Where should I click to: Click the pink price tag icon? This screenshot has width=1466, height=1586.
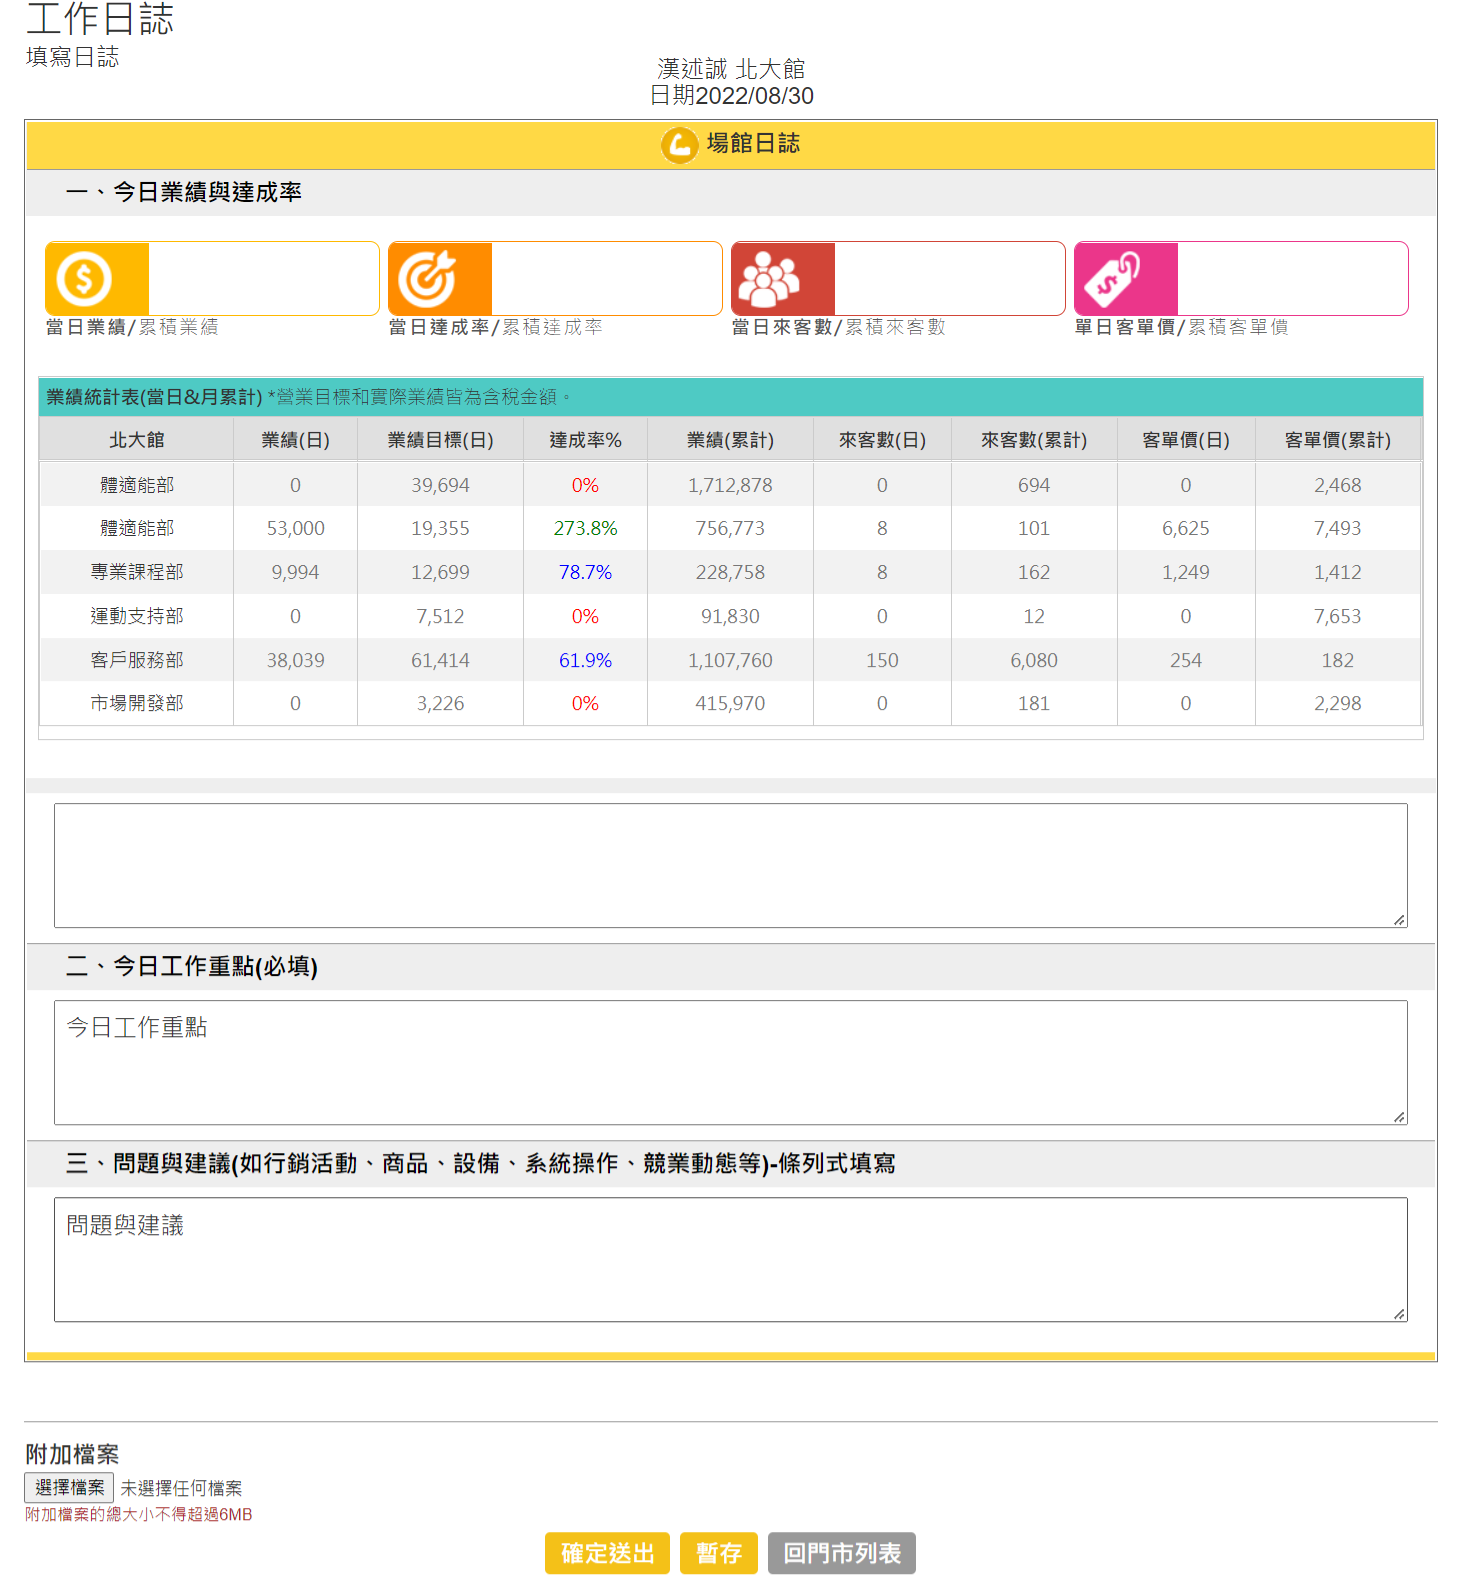(1113, 279)
